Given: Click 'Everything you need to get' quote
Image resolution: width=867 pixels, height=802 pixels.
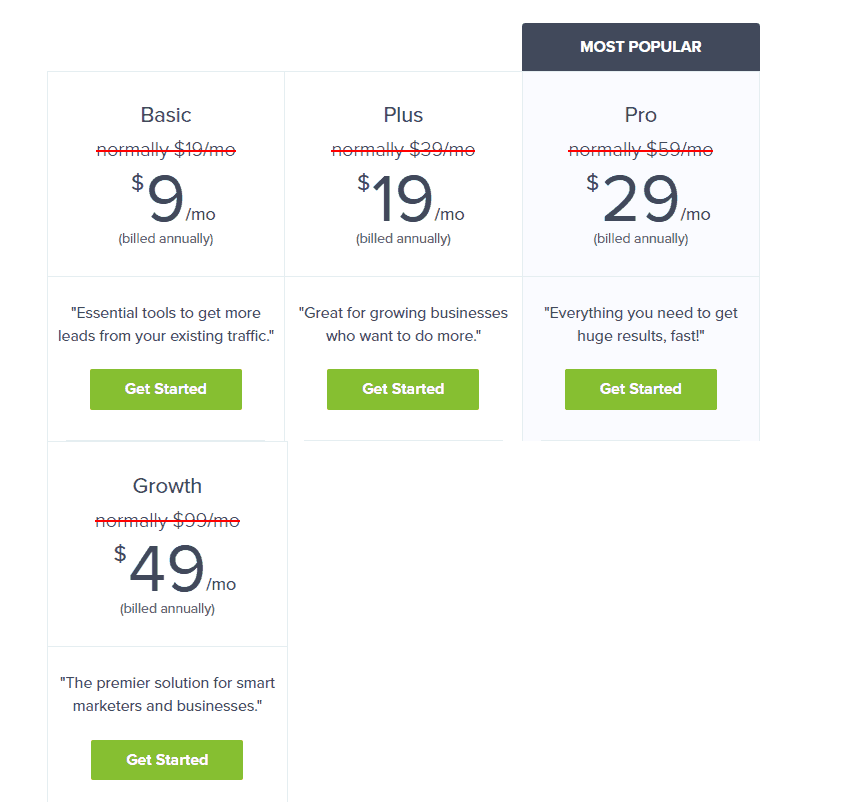Looking at the screenshot, I should (641, 325).
